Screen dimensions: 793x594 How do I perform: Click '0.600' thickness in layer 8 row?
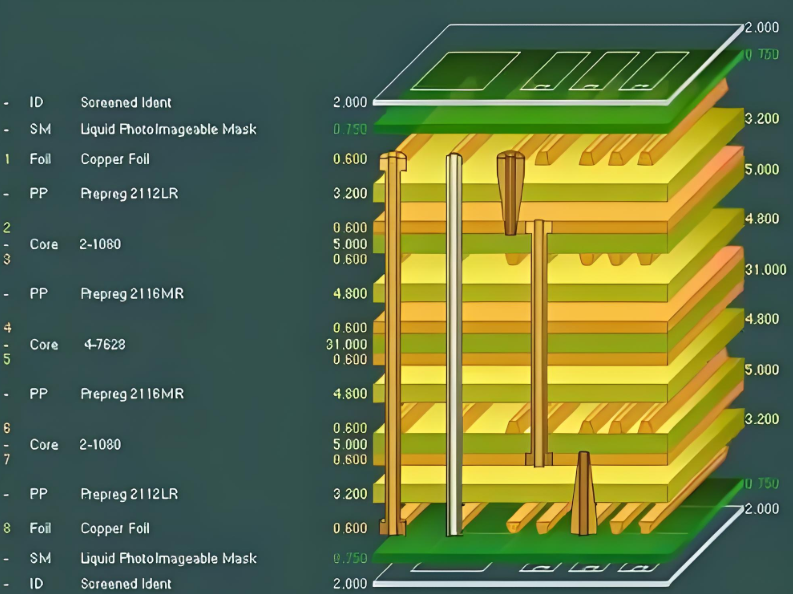click(350, 528)
